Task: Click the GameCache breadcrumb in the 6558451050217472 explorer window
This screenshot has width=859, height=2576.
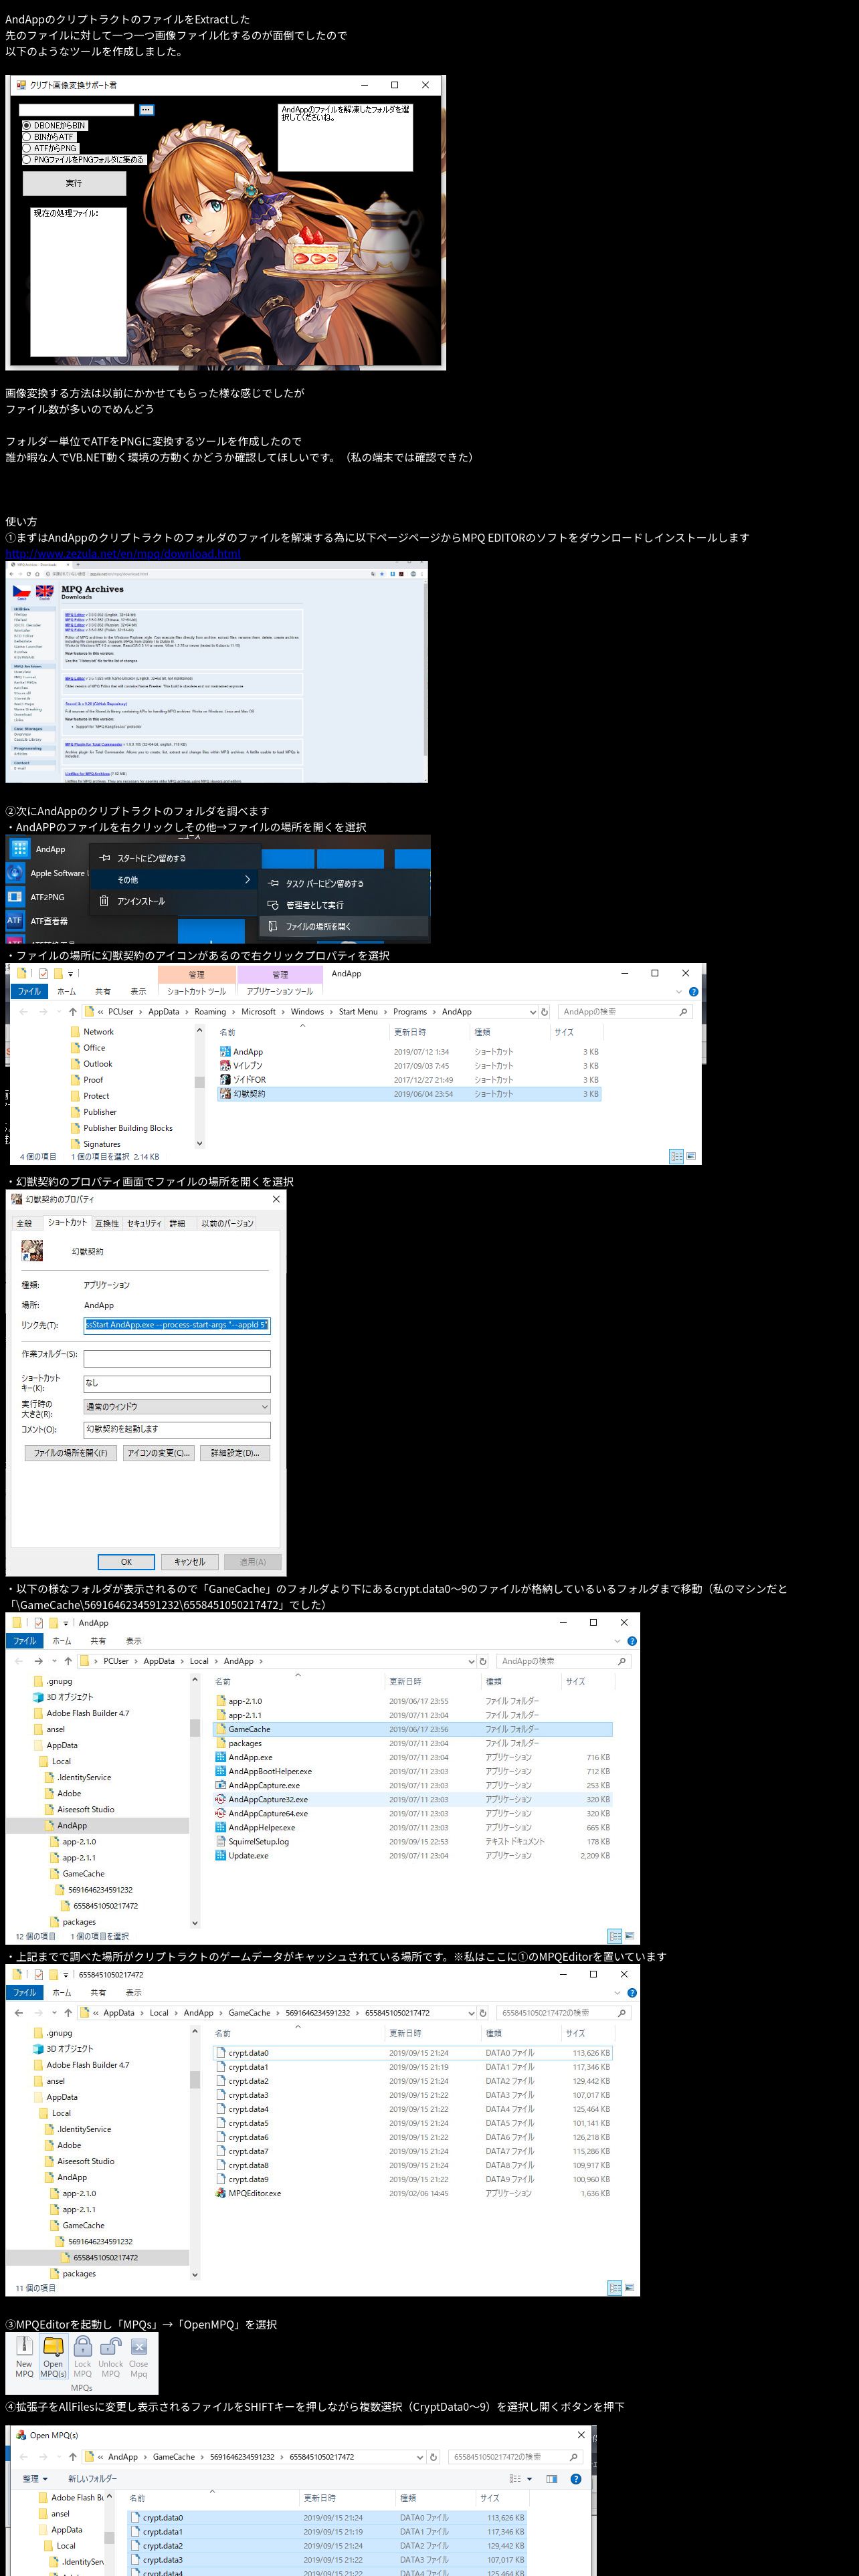Action: coord(249,2013)
